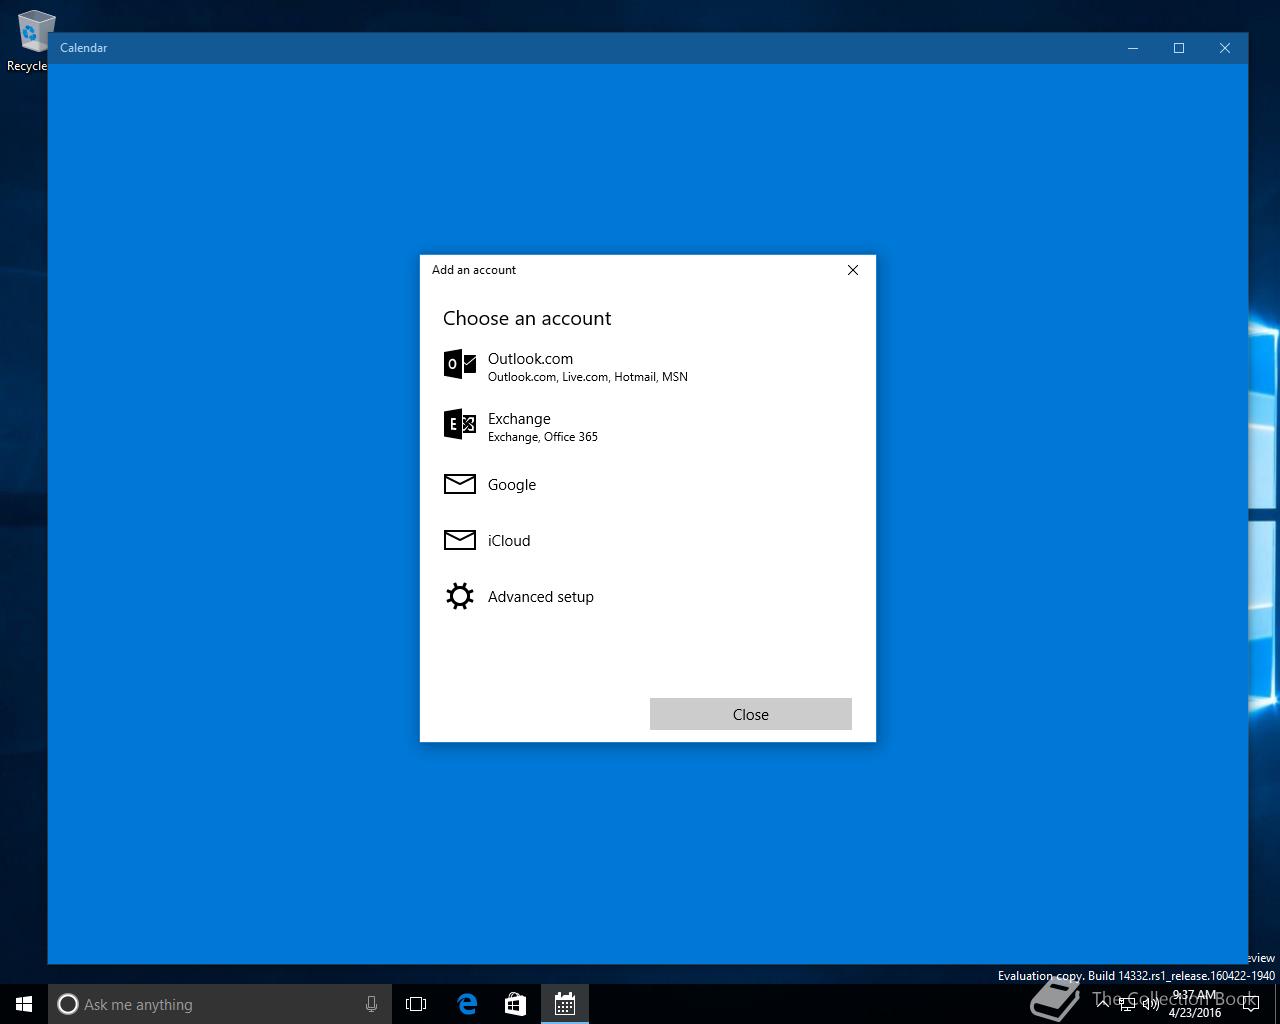This screenshot has height=1024, width=1280.
Task: Select the Outlook.com account option
Action: pyautogui.click(x=647, y=366)
